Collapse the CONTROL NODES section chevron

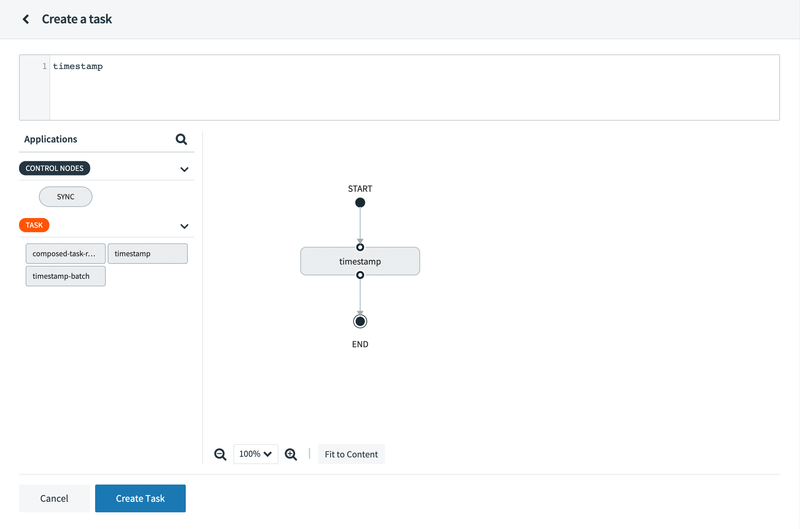point(184,169)
